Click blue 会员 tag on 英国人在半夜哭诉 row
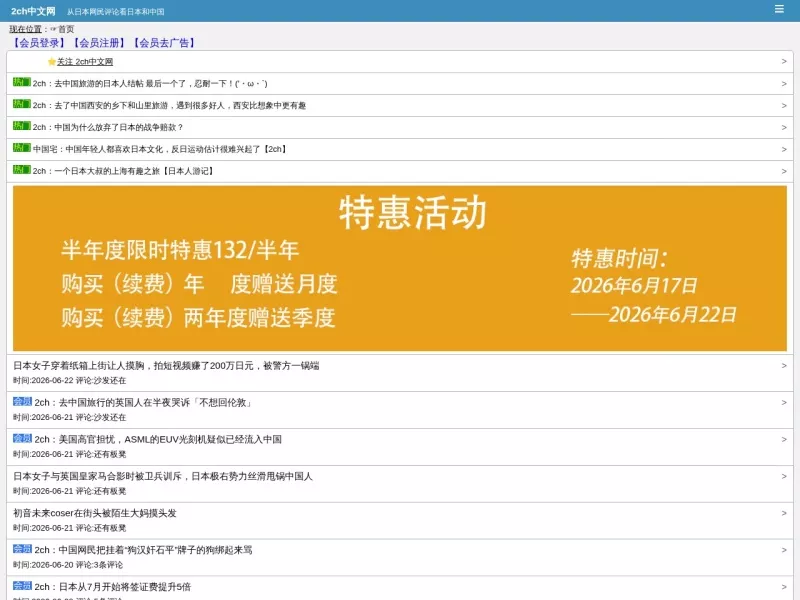The height and width of the screenshot is (600, 800). coord(22,402)
